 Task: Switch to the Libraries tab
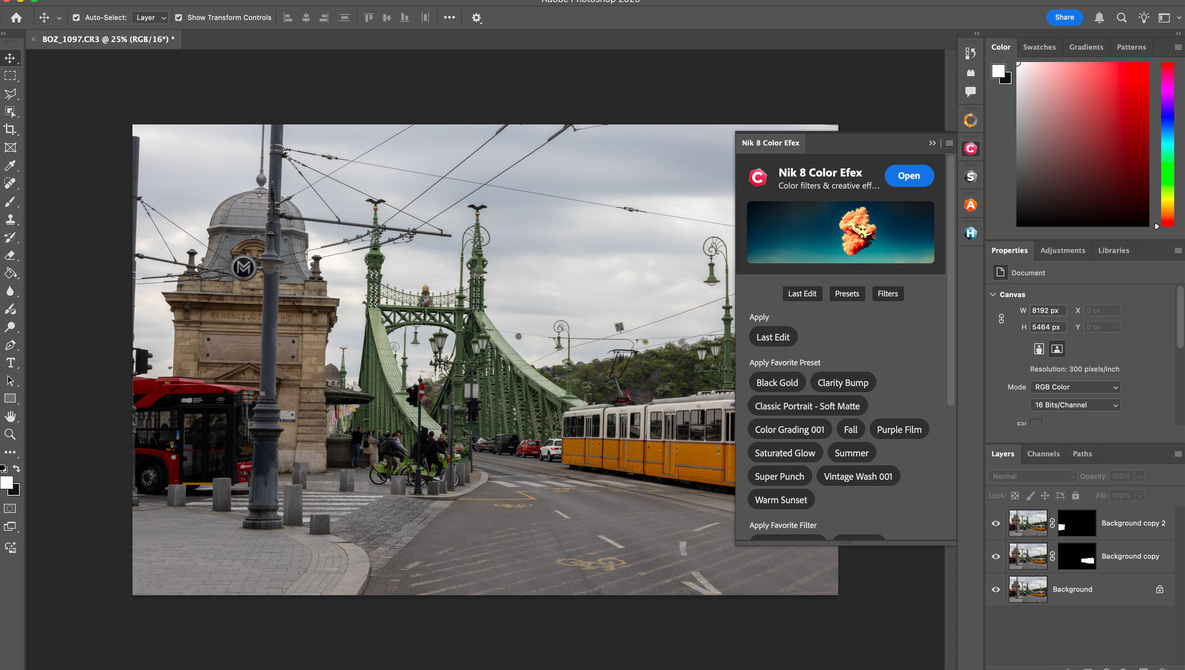(x=1114, y=250)
